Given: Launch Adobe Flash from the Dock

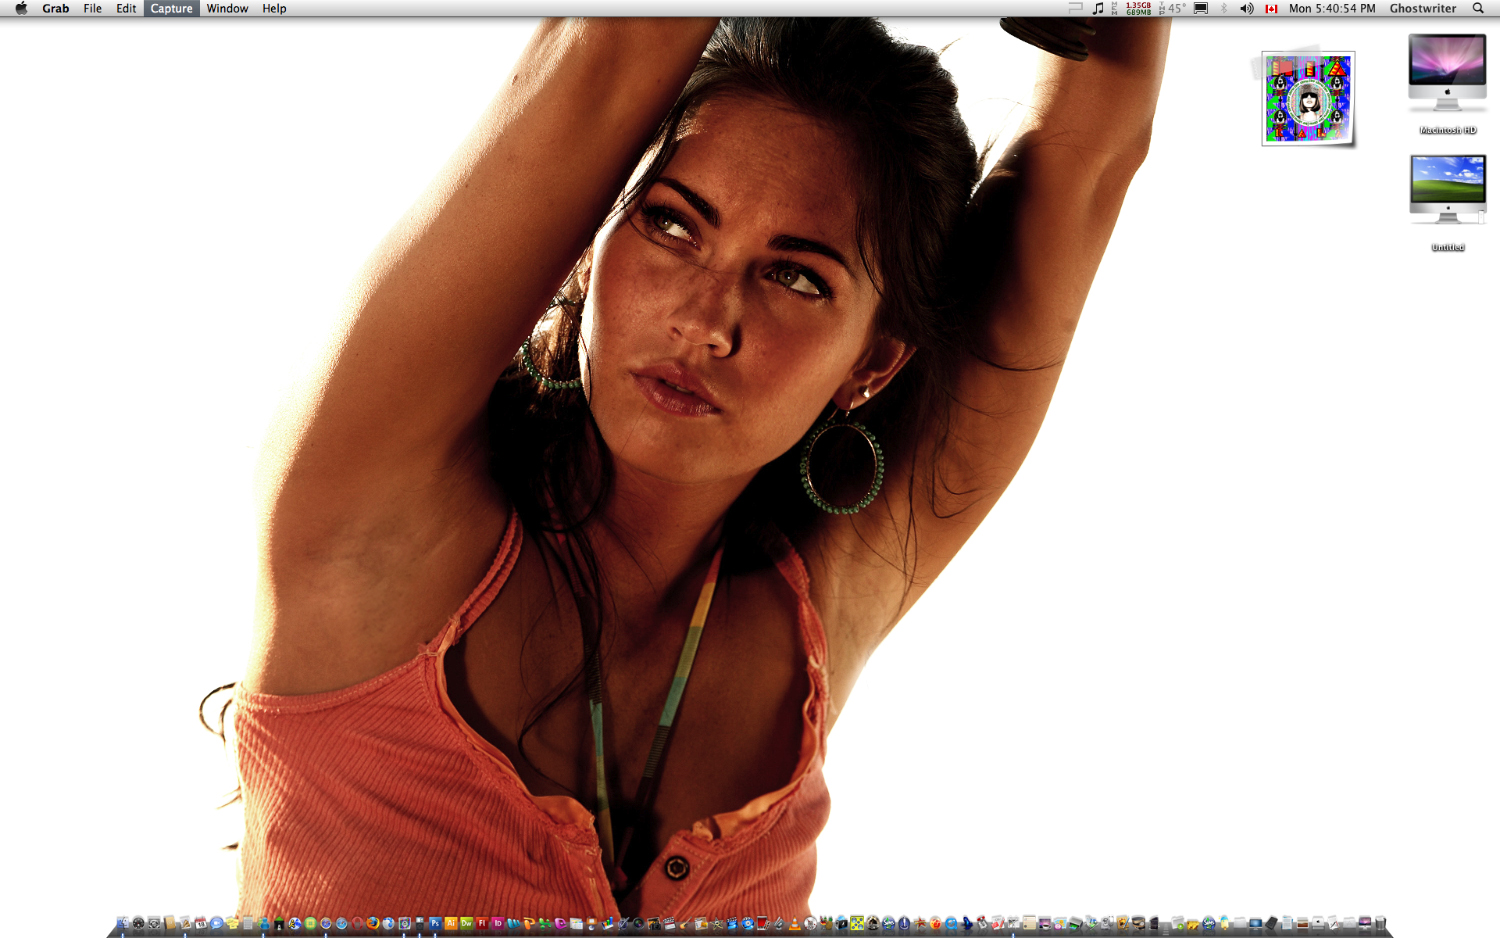Looking at the screenshot, I should (481, 923).
